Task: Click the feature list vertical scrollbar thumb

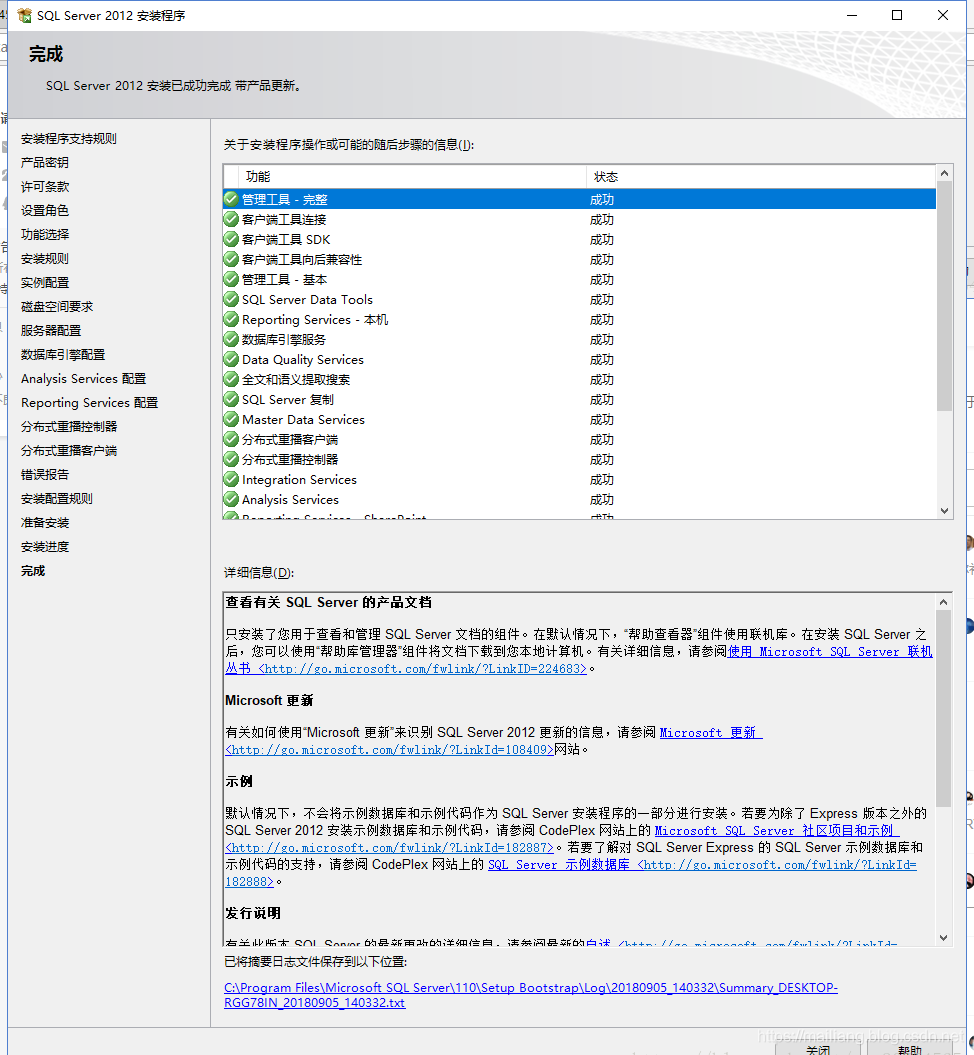Action: tap(944, 296)
